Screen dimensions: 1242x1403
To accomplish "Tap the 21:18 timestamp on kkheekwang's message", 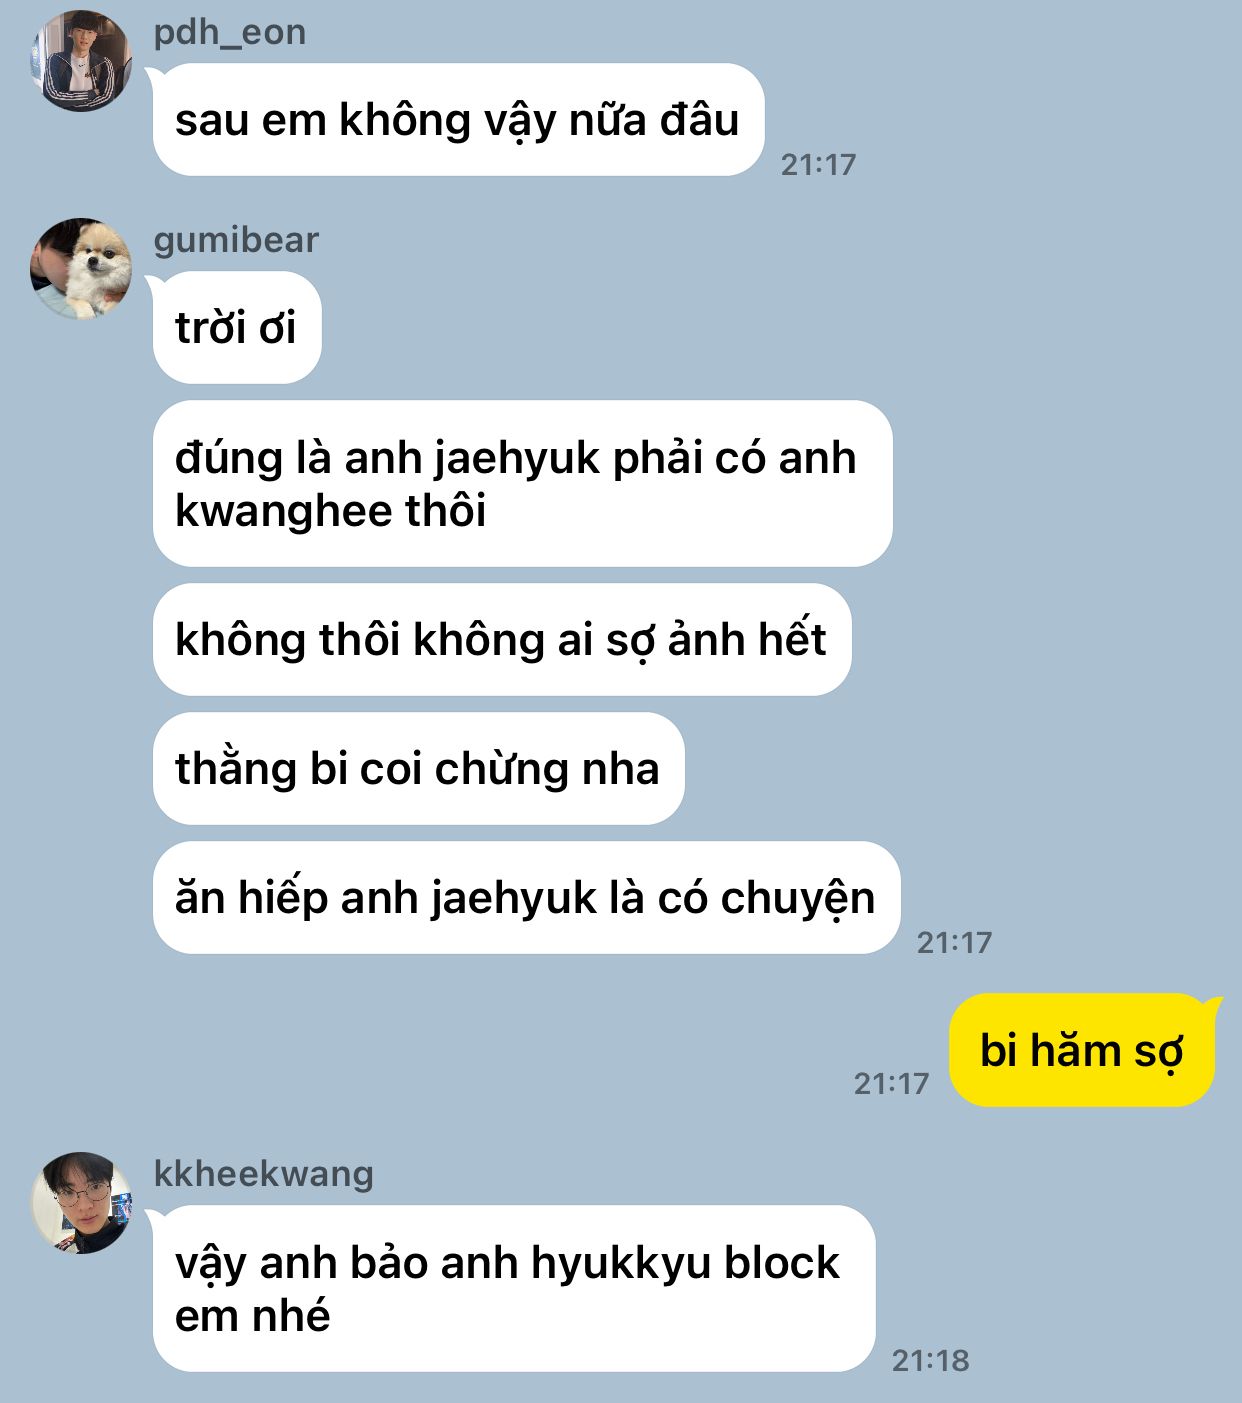I will tap(930, 1361).
